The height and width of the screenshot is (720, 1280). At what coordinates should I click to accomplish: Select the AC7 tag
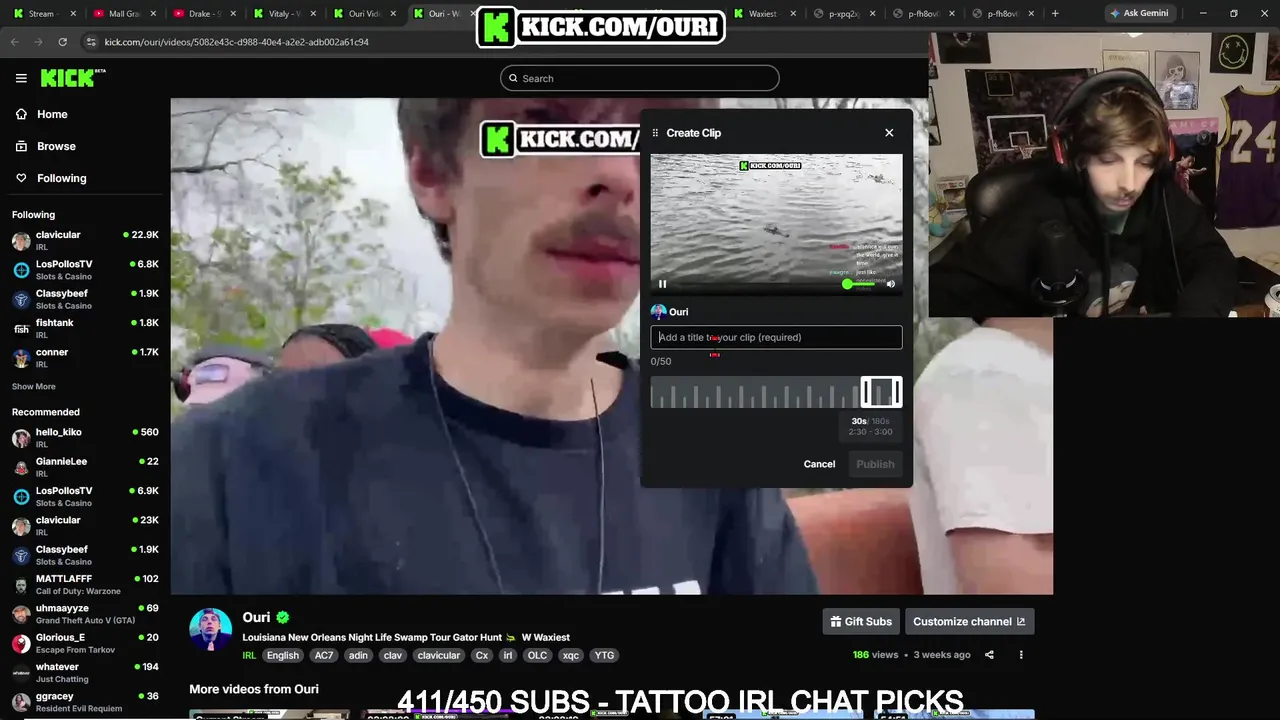[324, 656]
